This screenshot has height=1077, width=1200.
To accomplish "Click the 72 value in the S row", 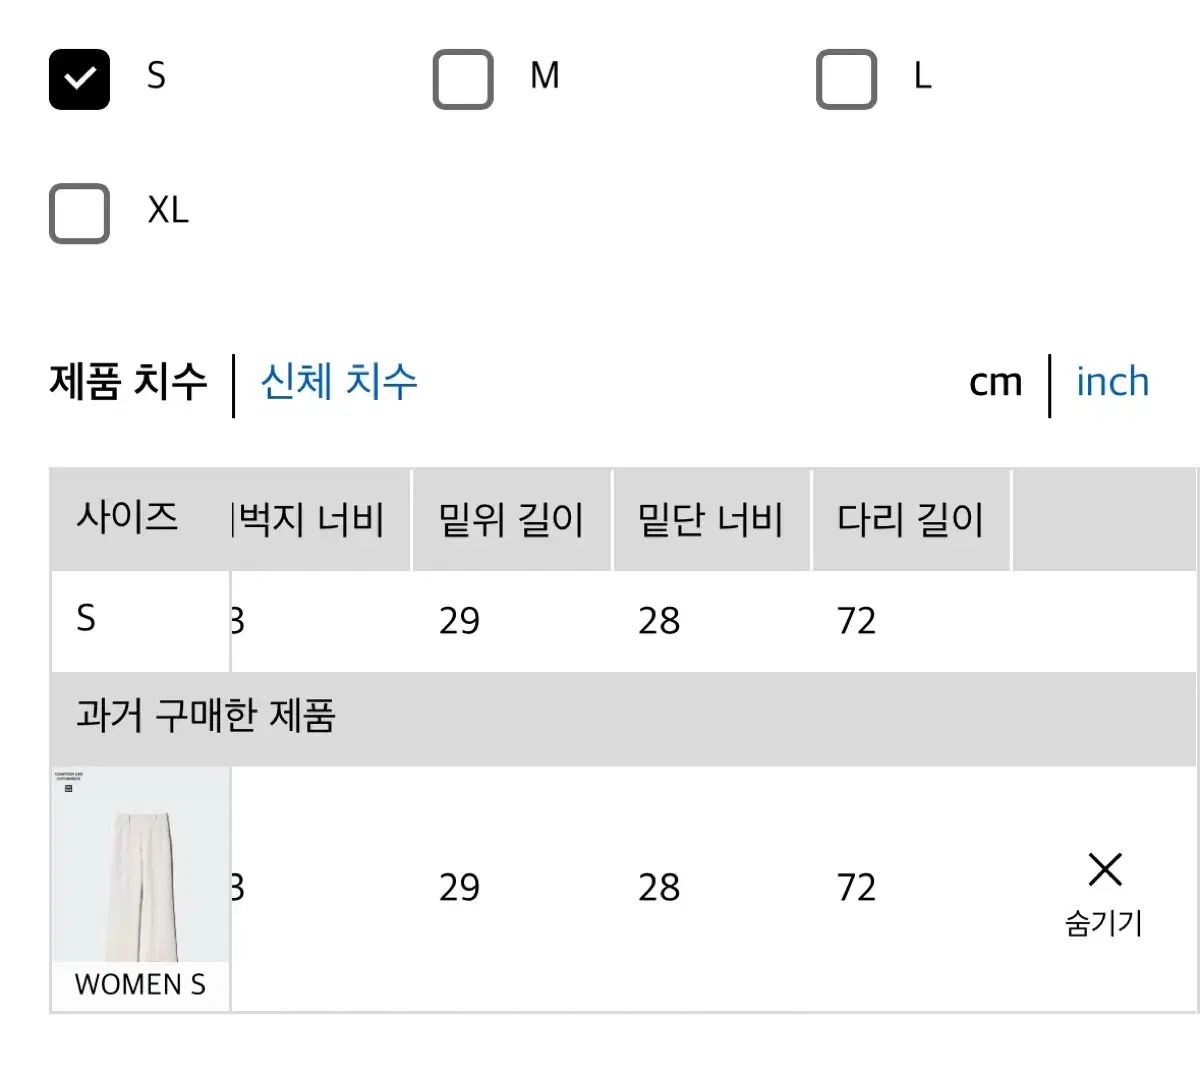I will tap(856, 621).
